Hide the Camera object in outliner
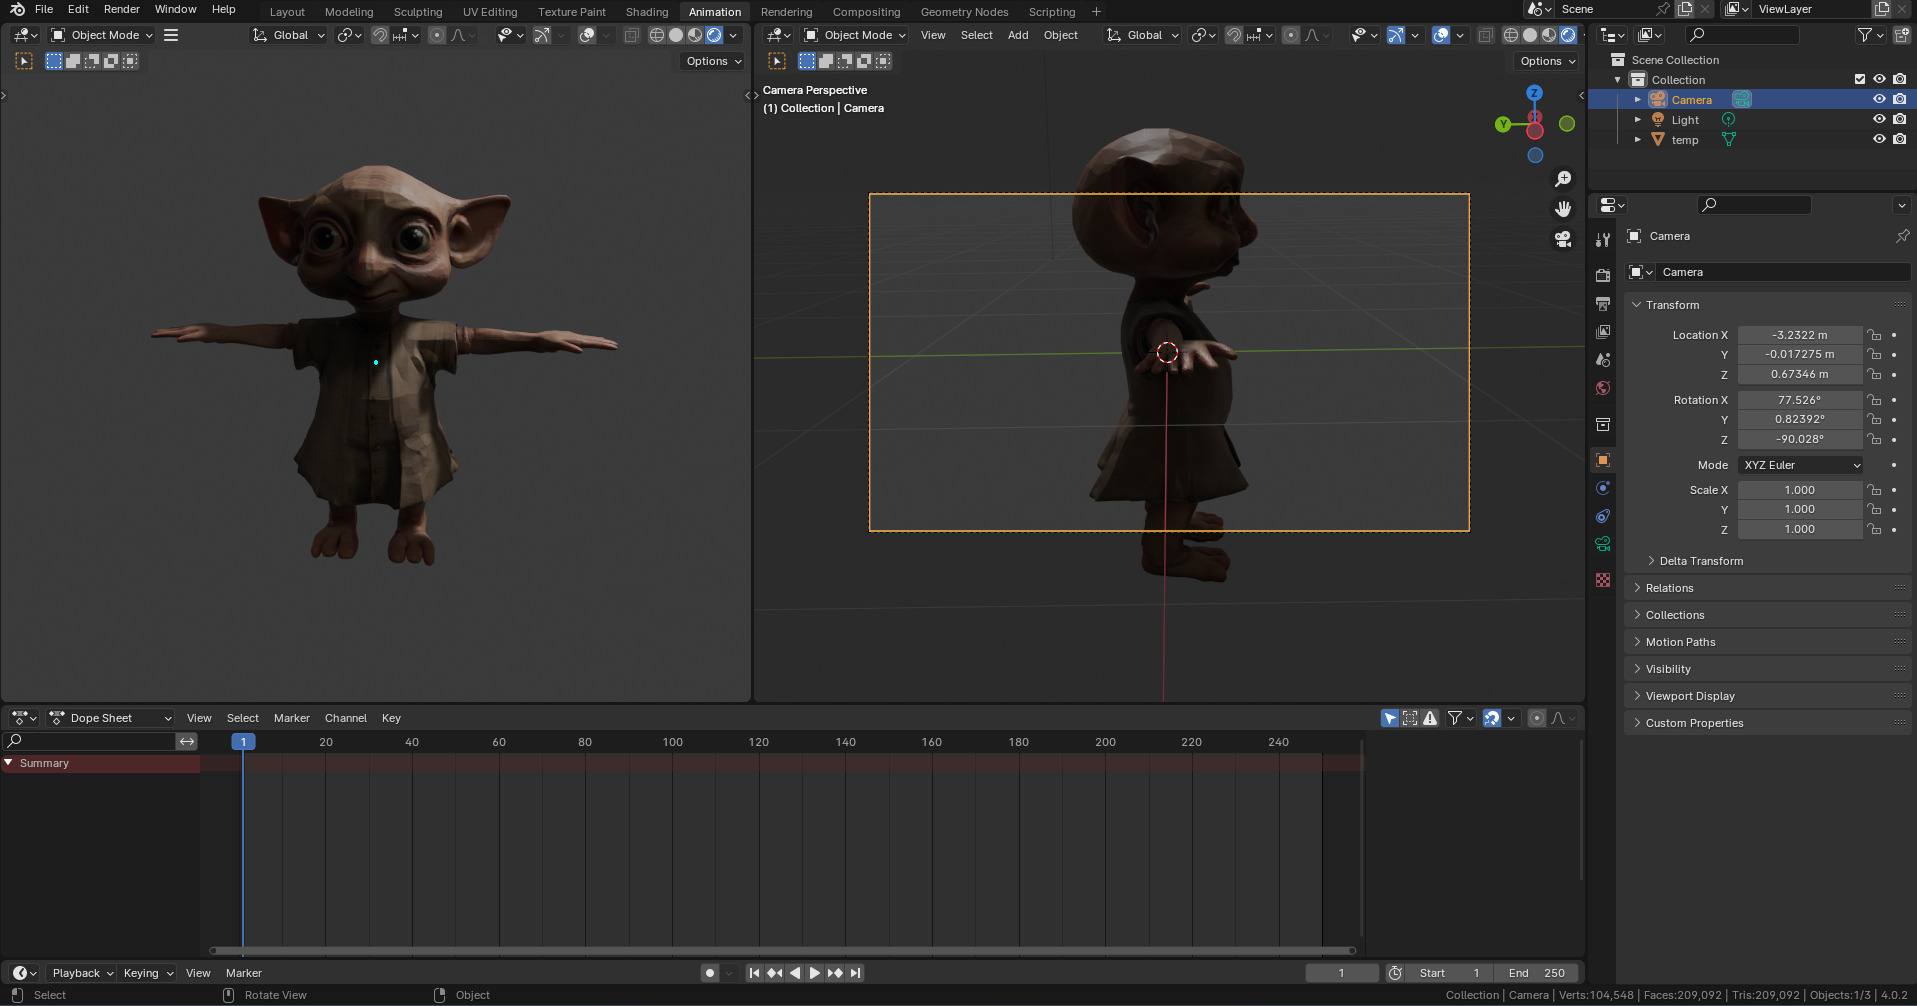 tap(1879, 99)
